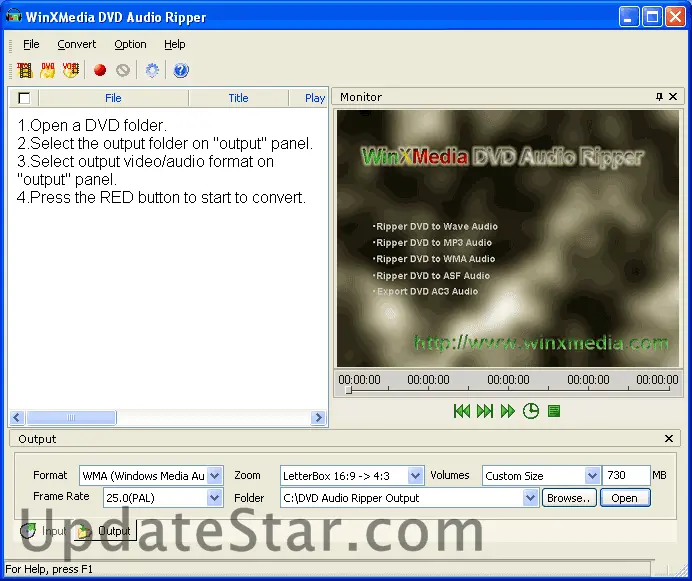Click the Browse.. button for output folder

(x=569, y=498)
